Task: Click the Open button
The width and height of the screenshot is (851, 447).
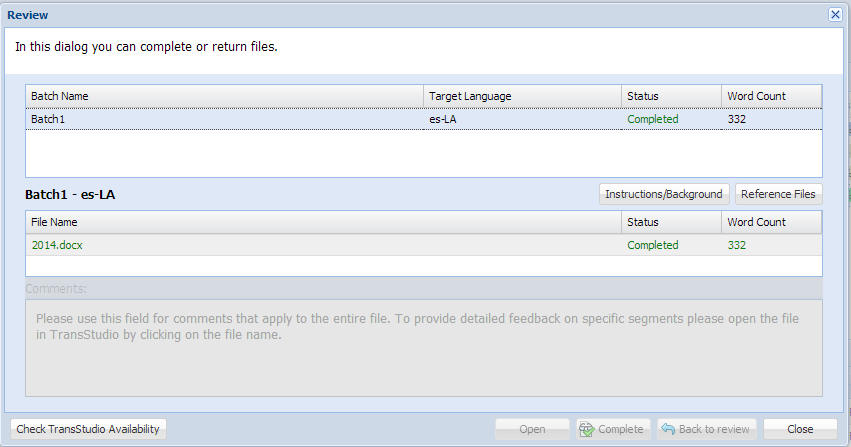Action: point(532,429)
